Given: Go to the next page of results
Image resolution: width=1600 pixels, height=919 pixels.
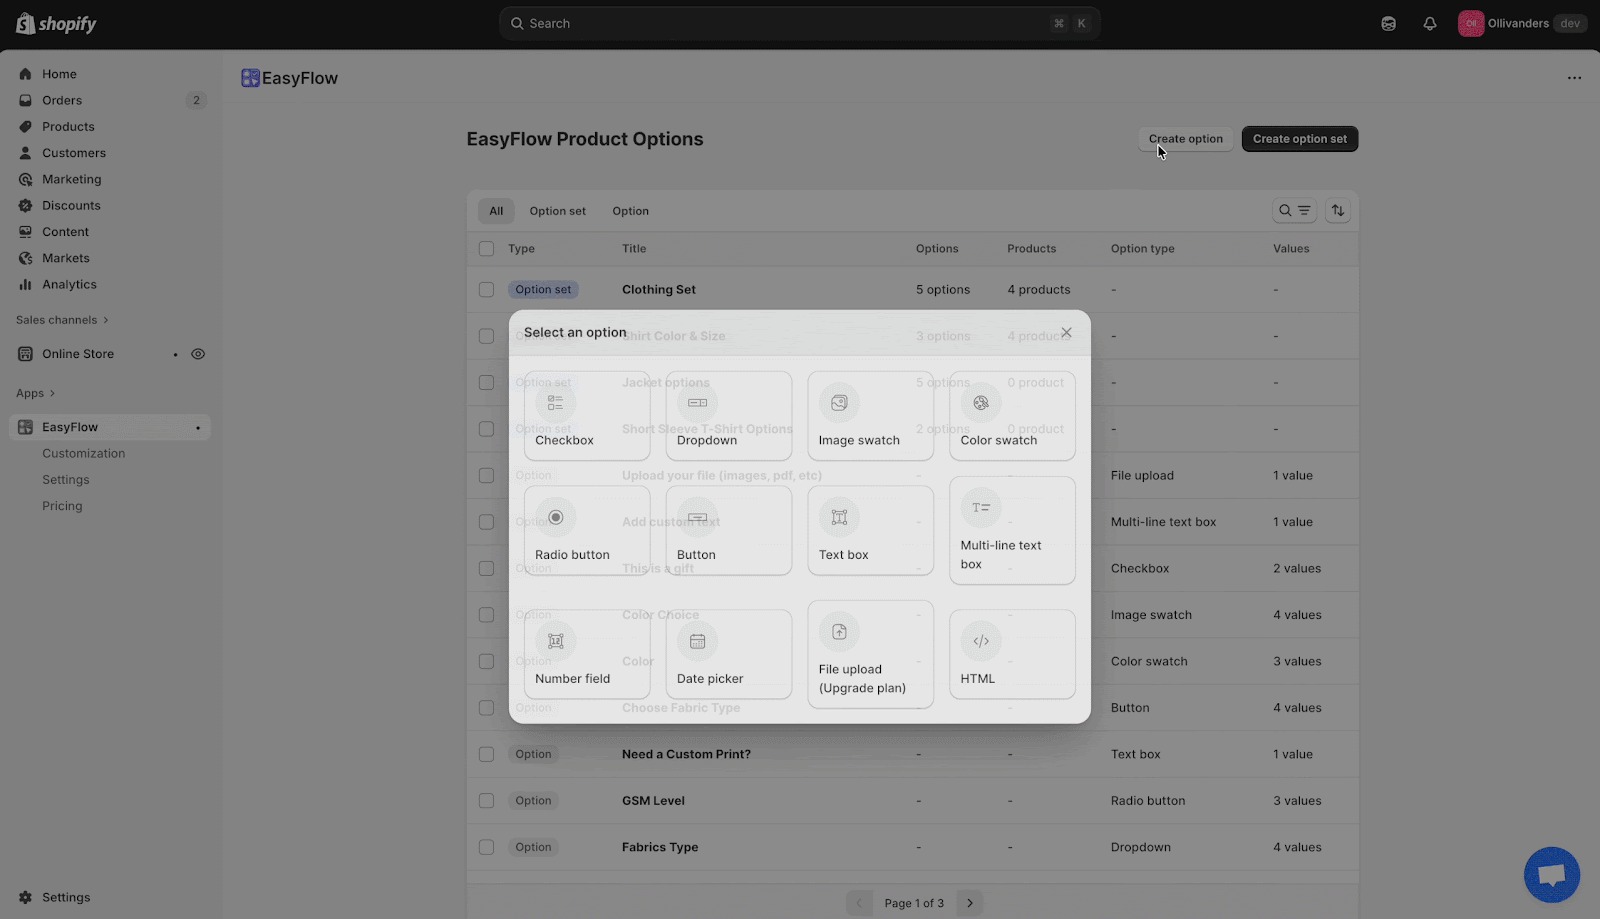Looking at the screenshot, I should (x=968, y=902).
